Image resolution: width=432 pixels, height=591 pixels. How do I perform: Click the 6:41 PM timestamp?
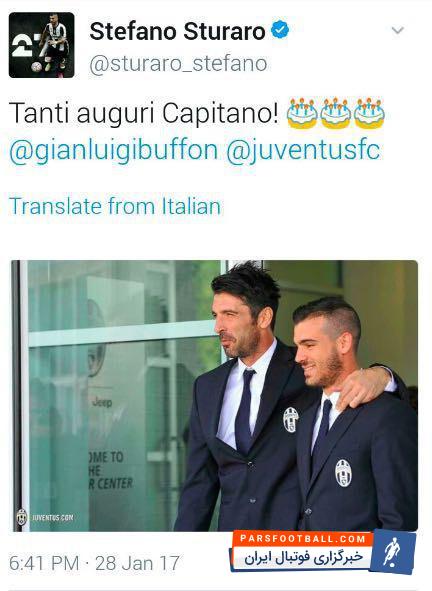tap(44, 563)
